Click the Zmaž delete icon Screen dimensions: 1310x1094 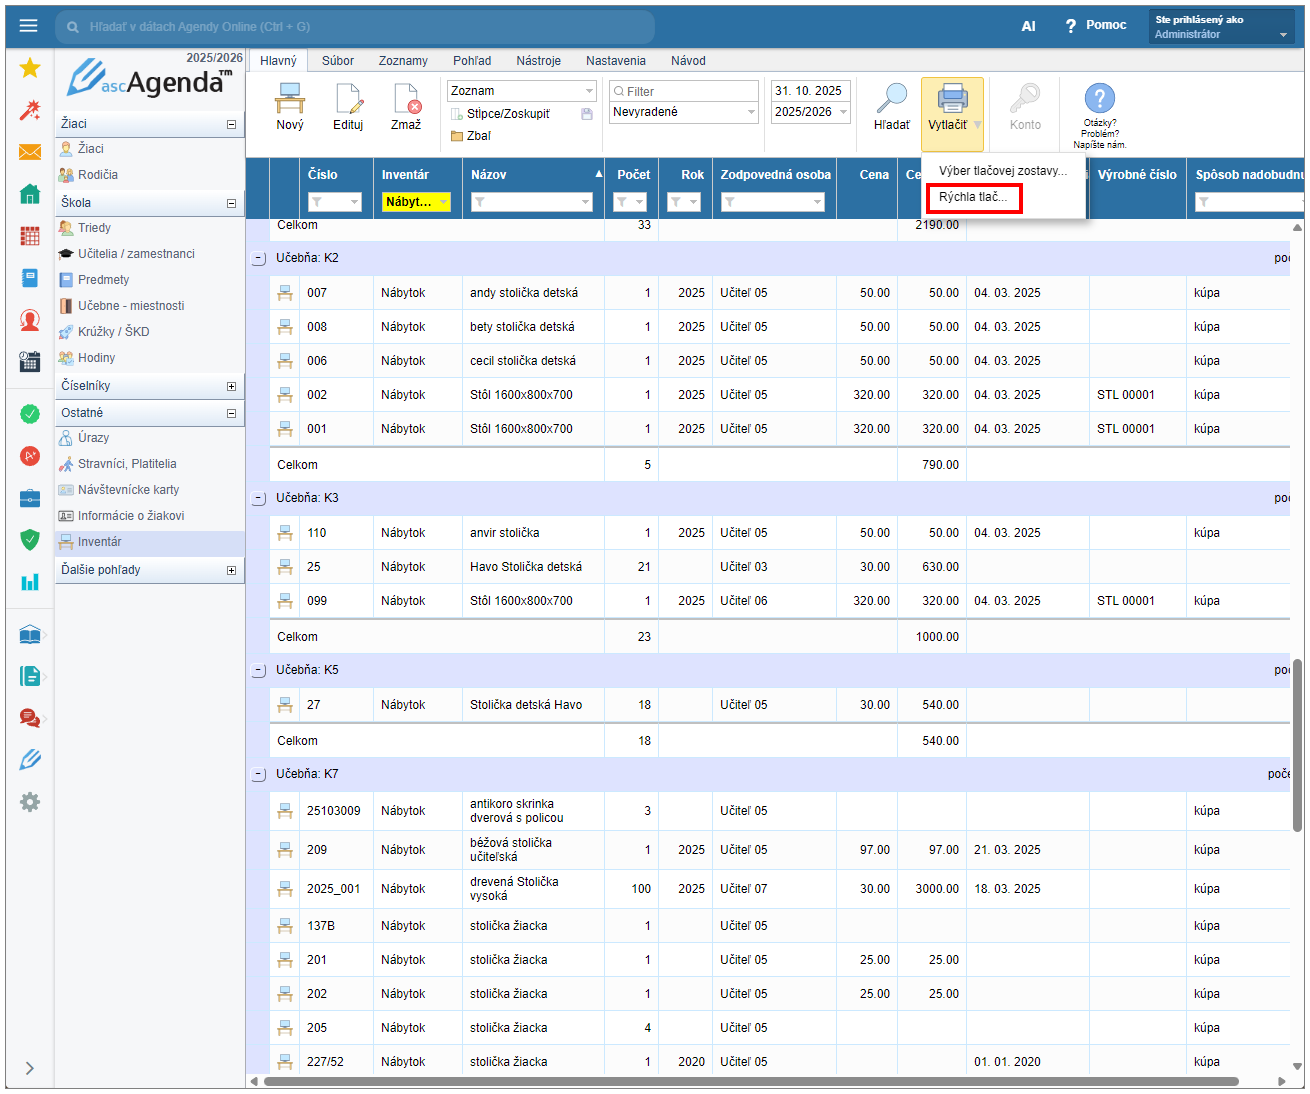point(406,100)
